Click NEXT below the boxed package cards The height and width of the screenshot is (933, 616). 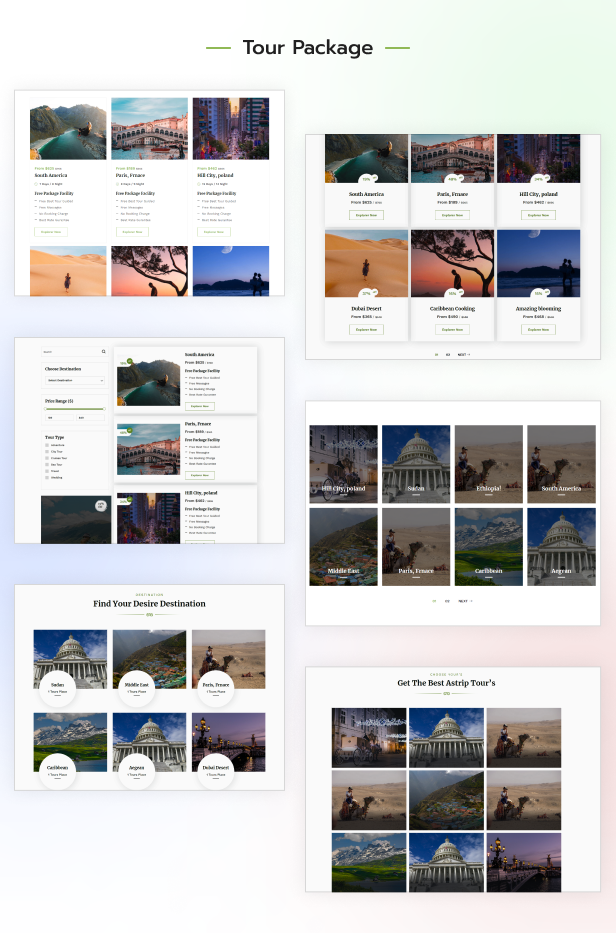pos(464,354)
